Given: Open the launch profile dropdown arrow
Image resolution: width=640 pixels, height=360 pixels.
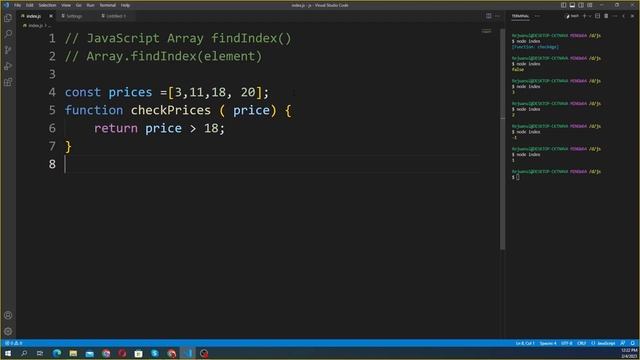Looking at the screenshot, I should click(x=590, y=16).
